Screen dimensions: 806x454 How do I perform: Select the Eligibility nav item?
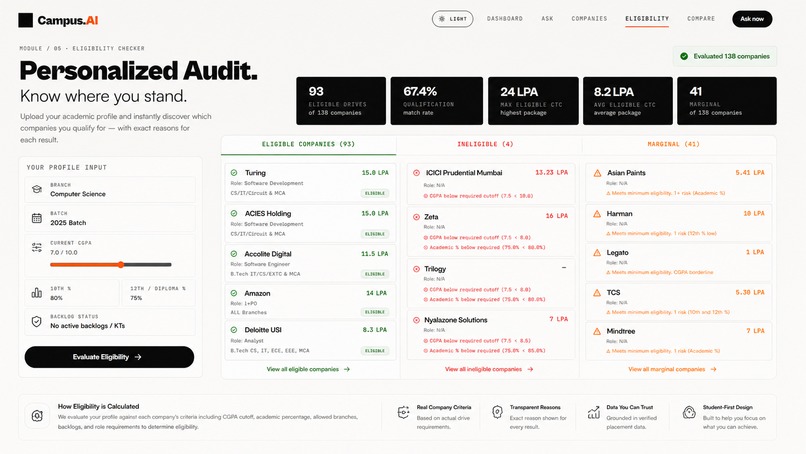[647, 19]
